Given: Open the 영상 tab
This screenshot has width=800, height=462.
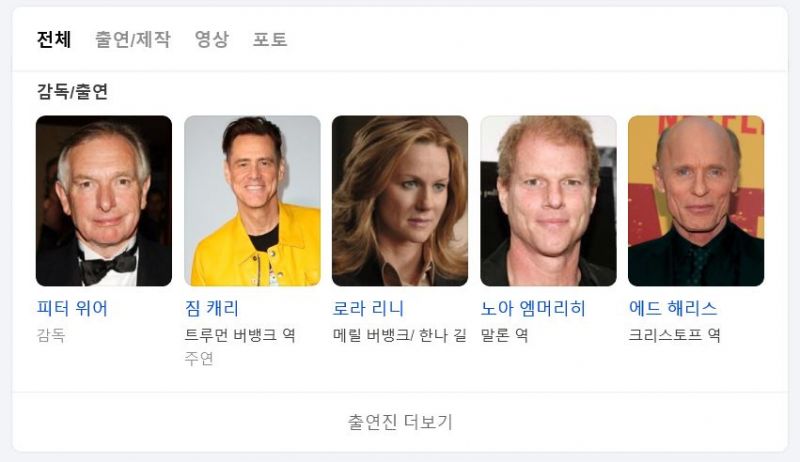Looking at the screenshot, I should coord(212,39).
